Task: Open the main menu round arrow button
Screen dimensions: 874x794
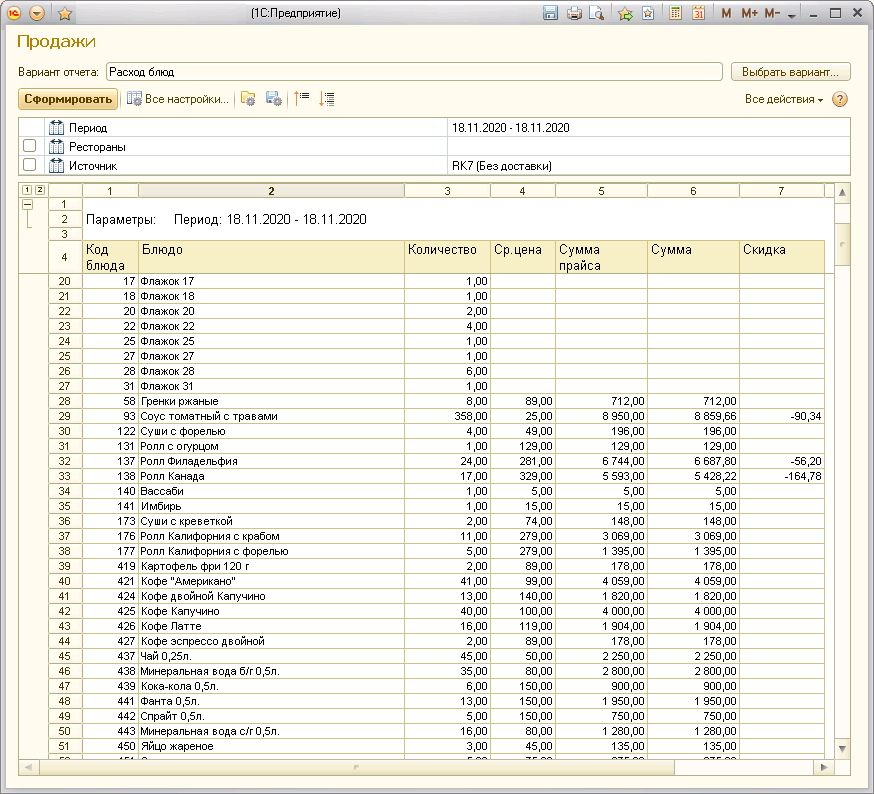Action: coord(37,13)
